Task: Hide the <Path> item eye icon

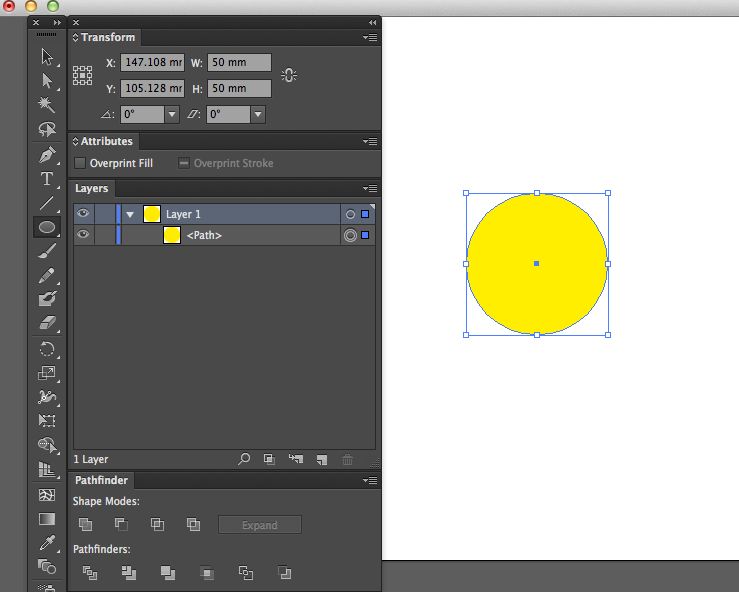Action: click(x=83, y=234)
